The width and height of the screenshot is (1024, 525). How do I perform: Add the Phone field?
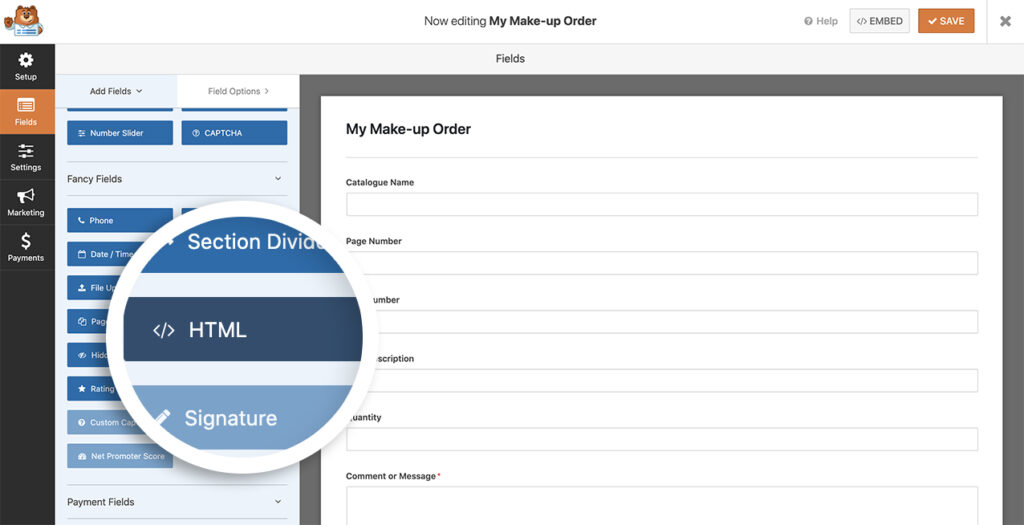click(x=119, y=220)
